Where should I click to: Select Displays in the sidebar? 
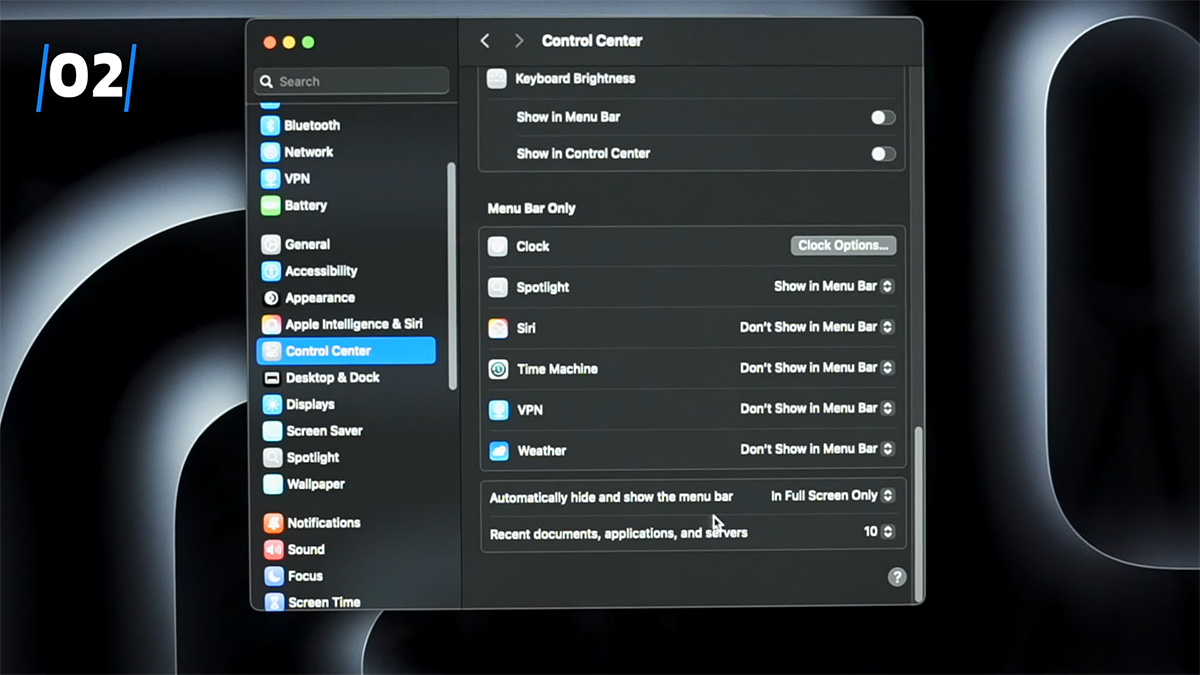310,404
